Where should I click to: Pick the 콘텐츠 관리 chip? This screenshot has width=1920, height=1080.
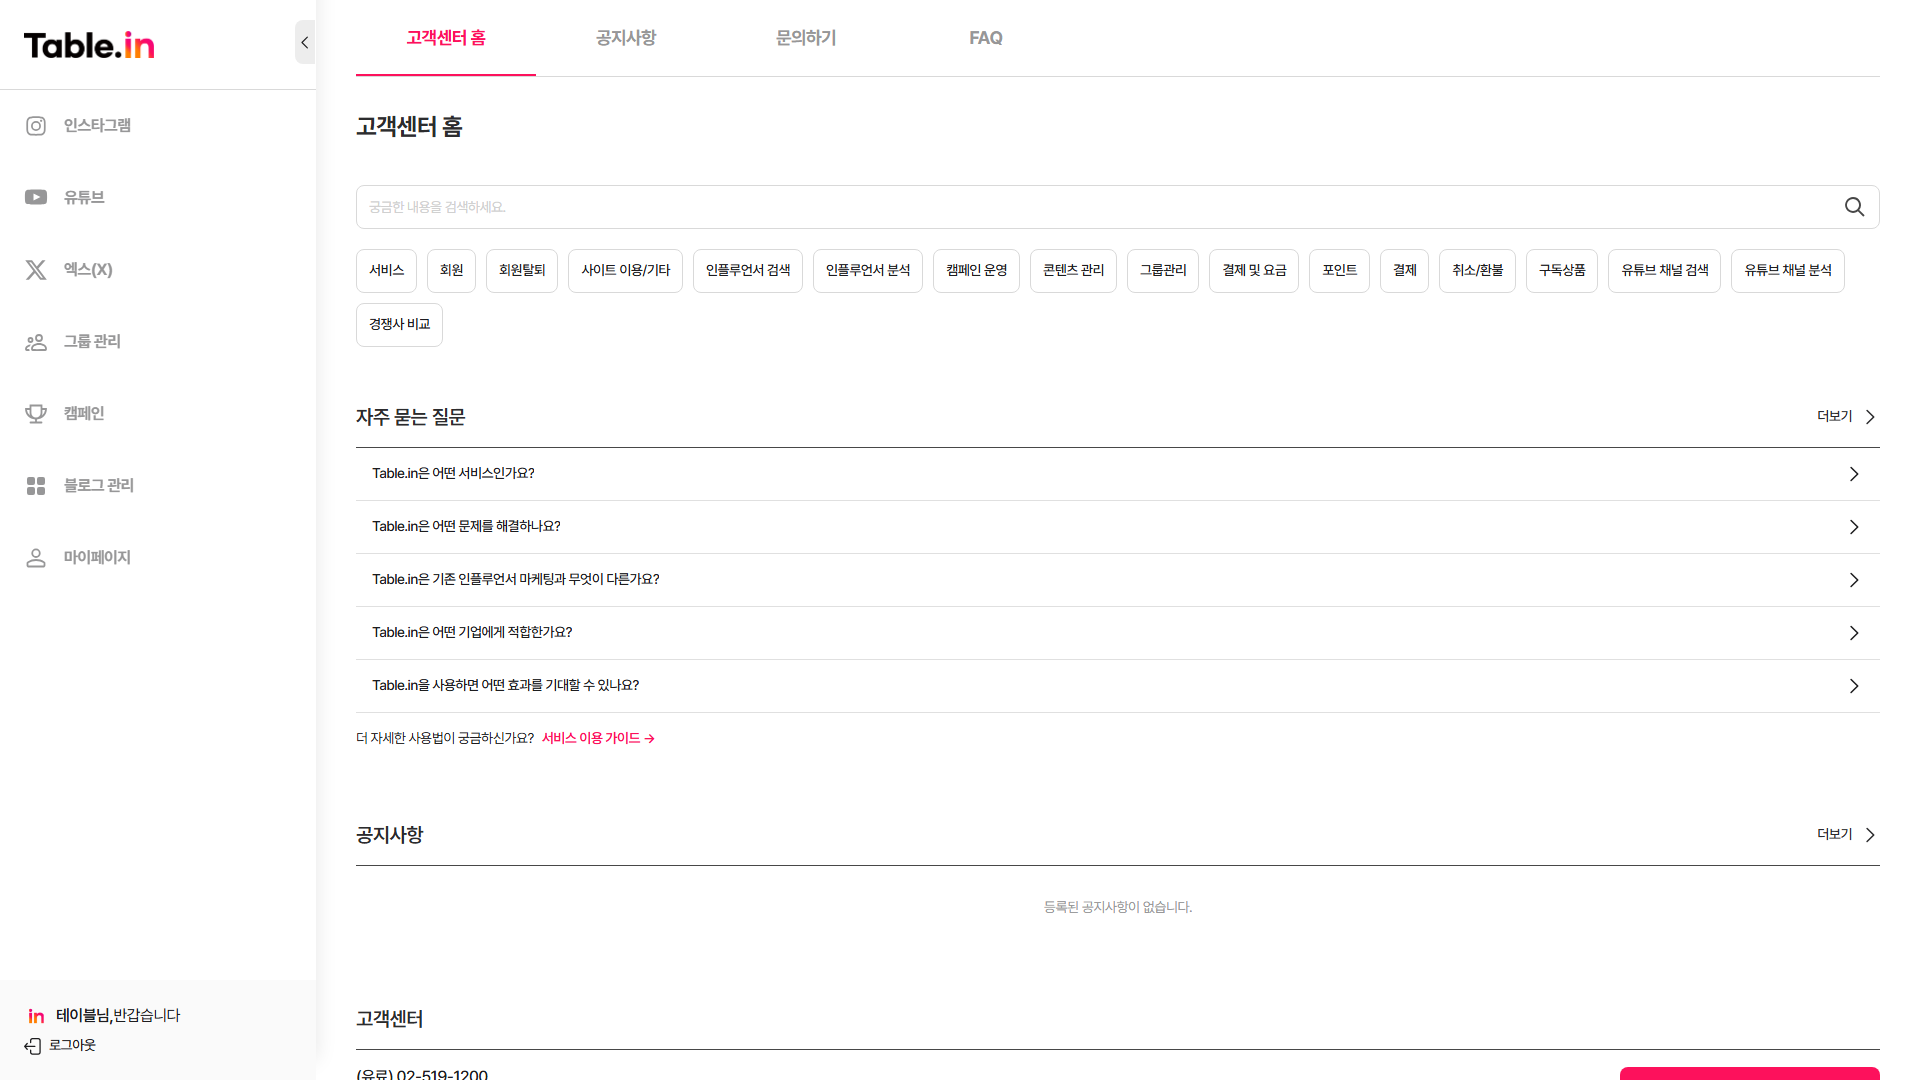tap(1074, 271)
